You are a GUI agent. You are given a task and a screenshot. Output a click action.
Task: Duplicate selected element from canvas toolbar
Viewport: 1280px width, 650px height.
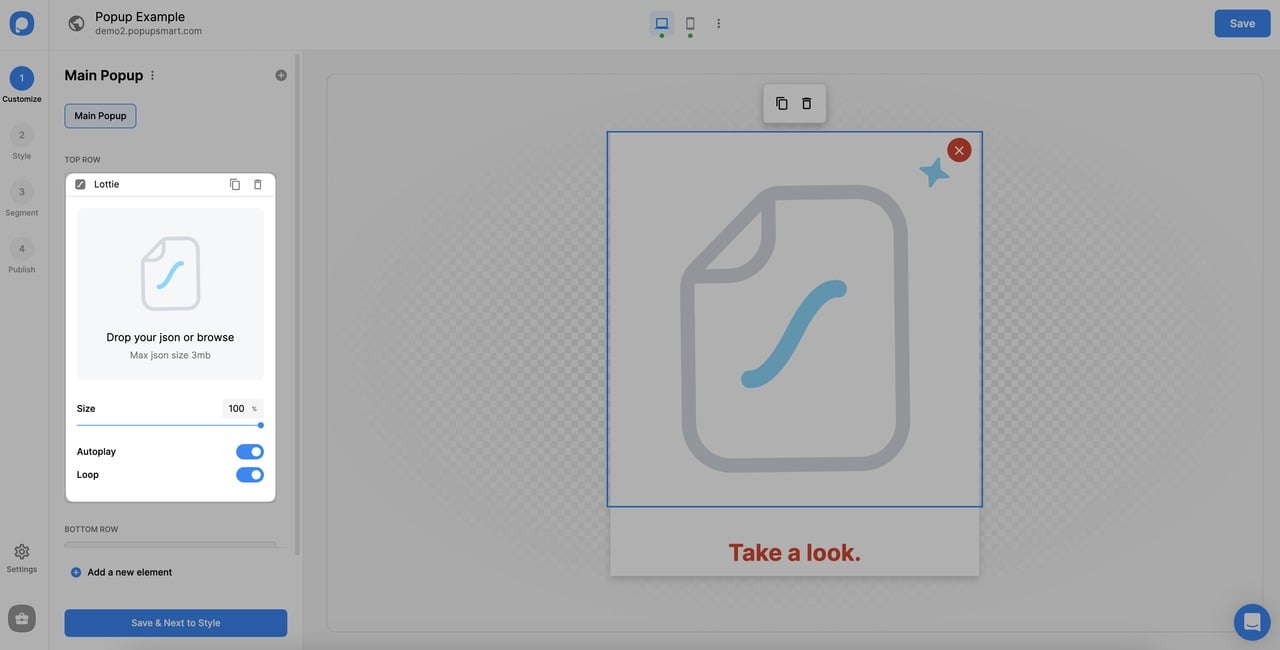click(x=782, y=103)
